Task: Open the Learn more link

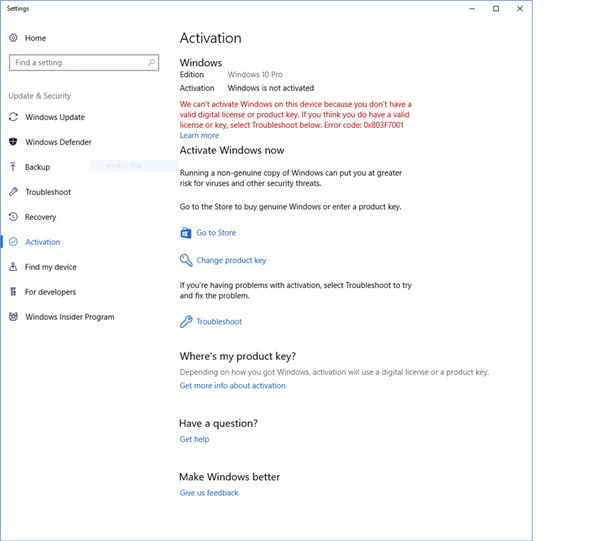Action: tap(199, 136)
